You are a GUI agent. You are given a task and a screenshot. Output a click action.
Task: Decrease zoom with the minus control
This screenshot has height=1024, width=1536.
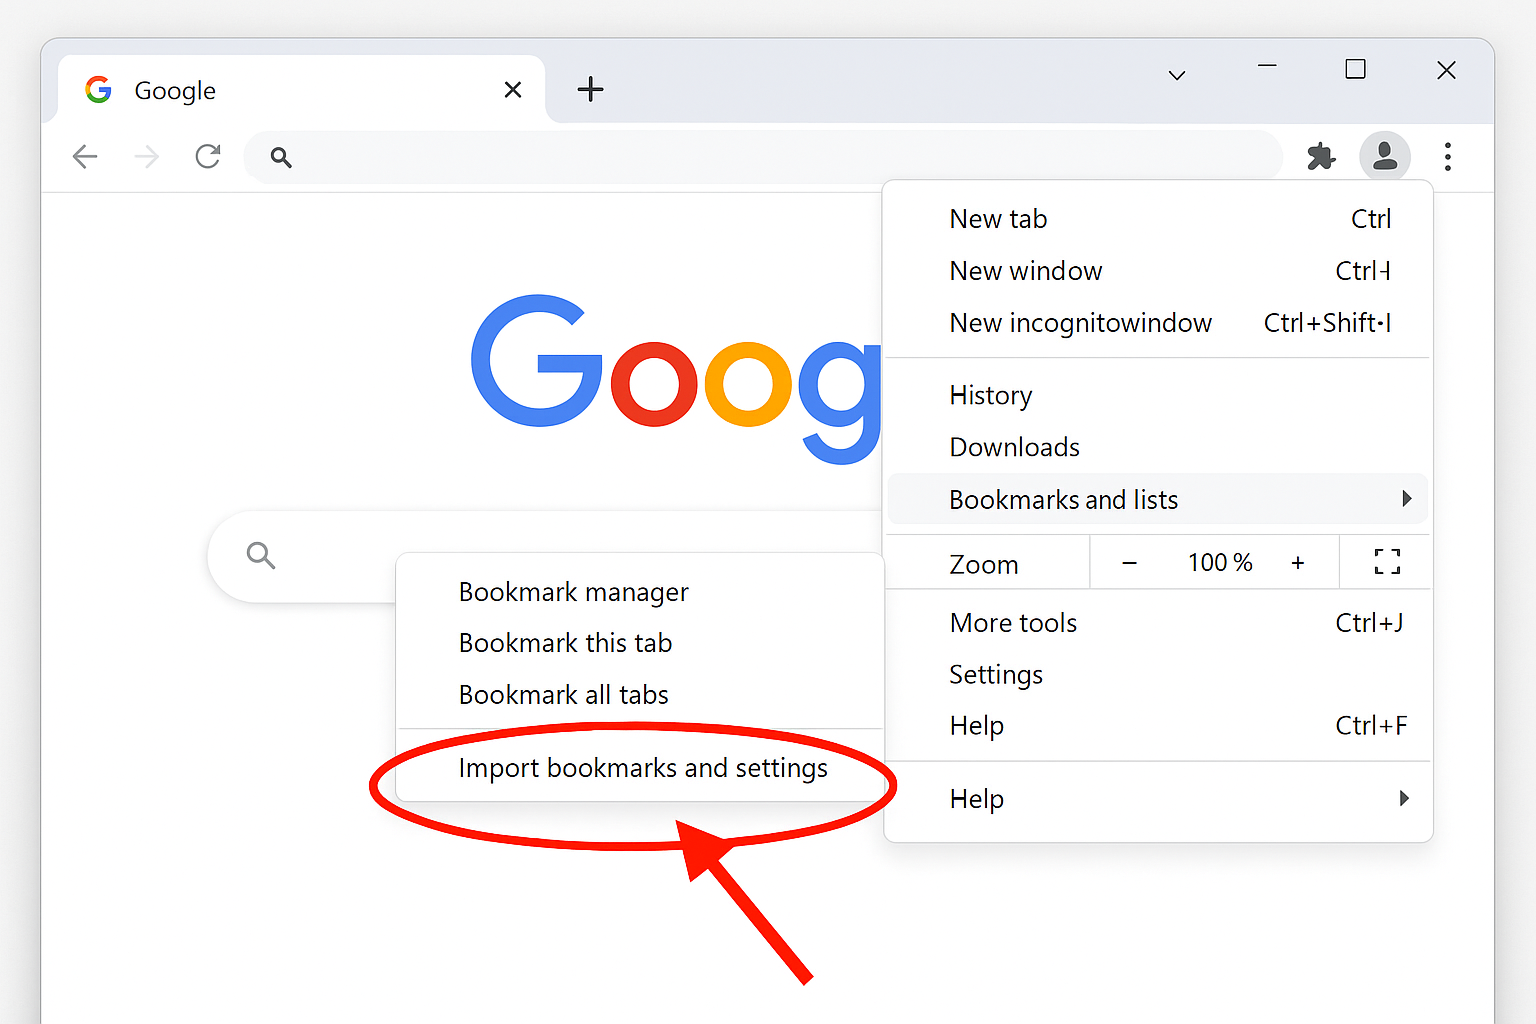(1129, 562)
